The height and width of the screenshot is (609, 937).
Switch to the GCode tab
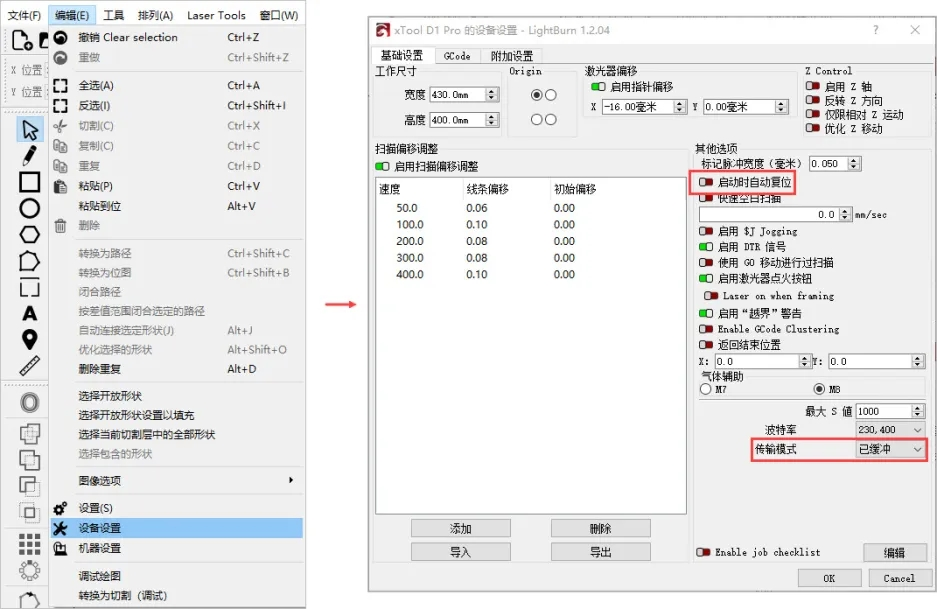457,56
